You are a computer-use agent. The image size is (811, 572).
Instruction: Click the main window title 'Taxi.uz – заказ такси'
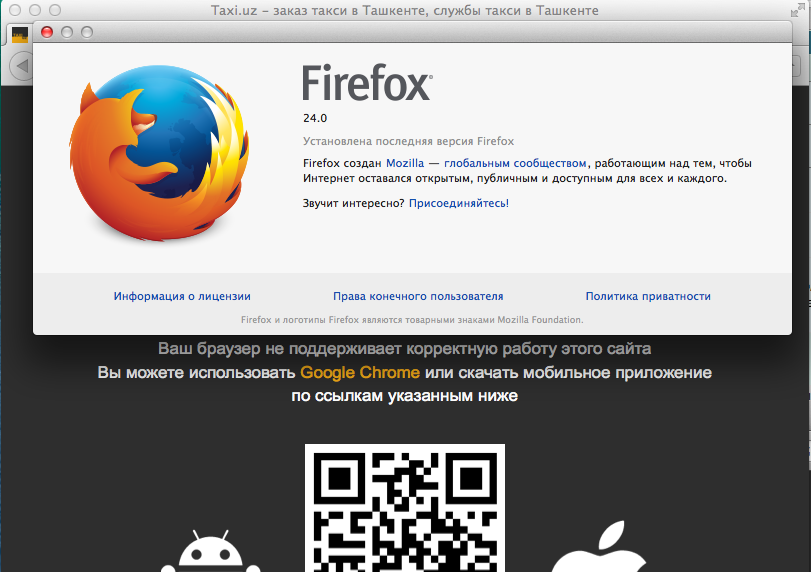pyautogui.click(x=404, y=10)
